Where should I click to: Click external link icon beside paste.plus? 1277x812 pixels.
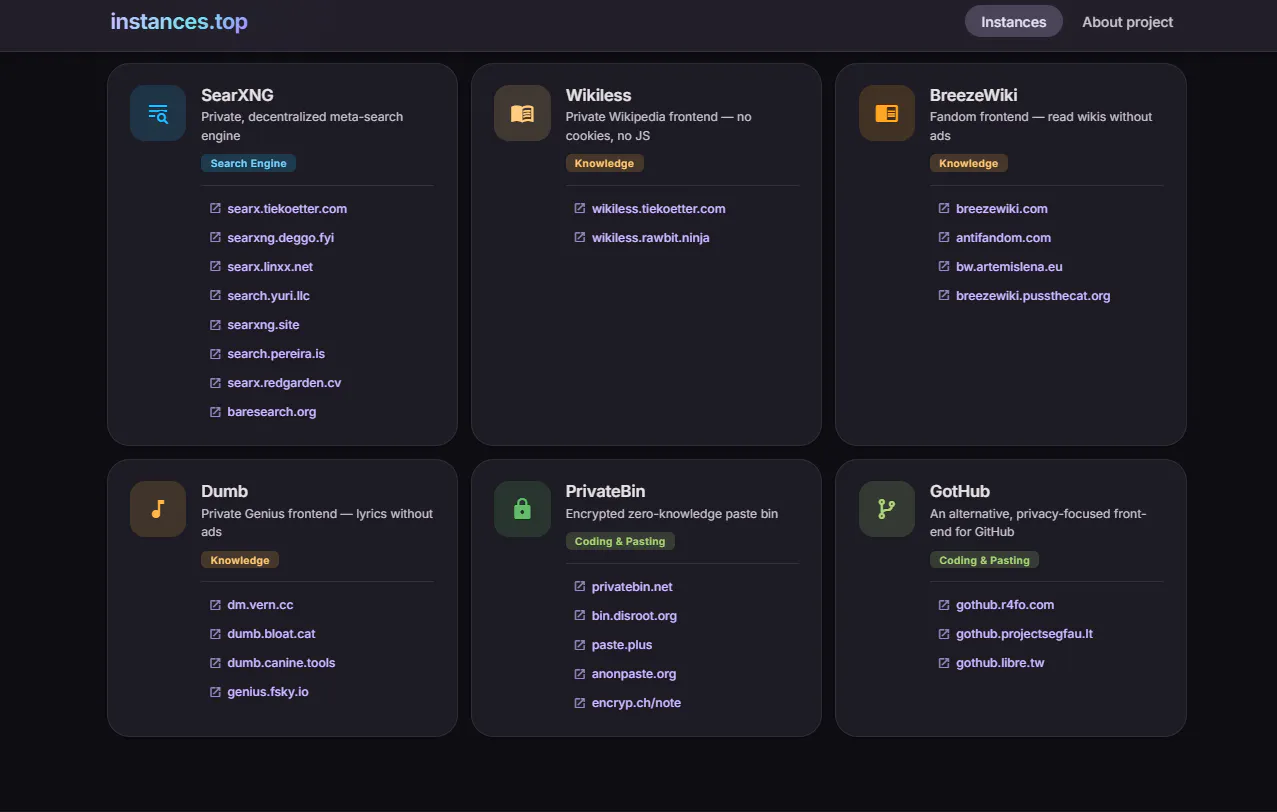coord(580,645)
